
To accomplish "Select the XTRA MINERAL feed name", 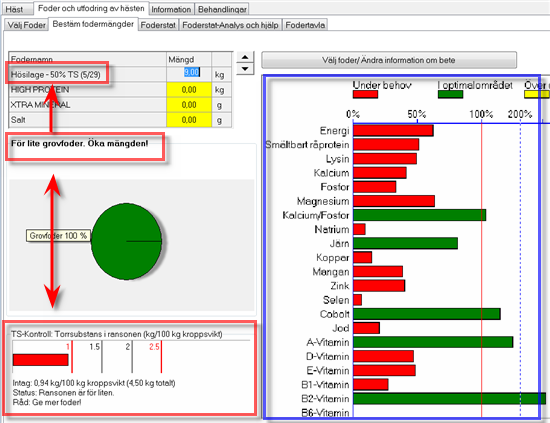I will (40, 105).
